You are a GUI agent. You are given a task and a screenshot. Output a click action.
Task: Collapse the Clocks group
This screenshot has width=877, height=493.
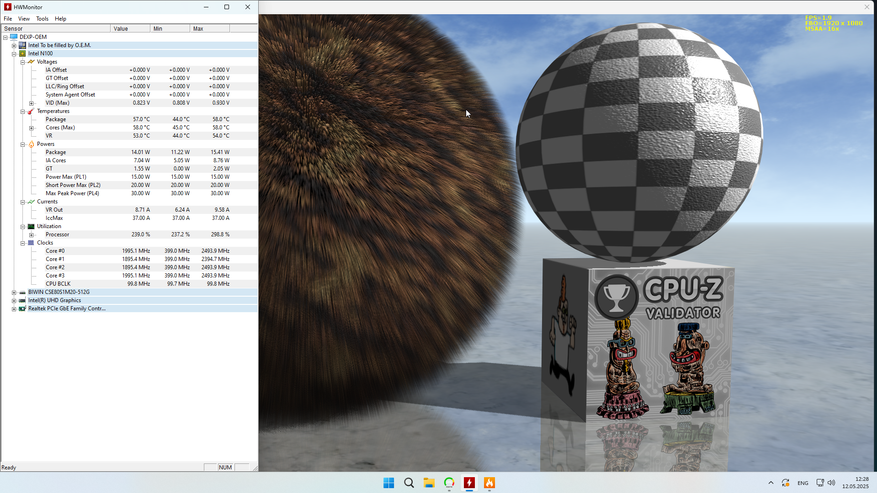pos(23,243)
